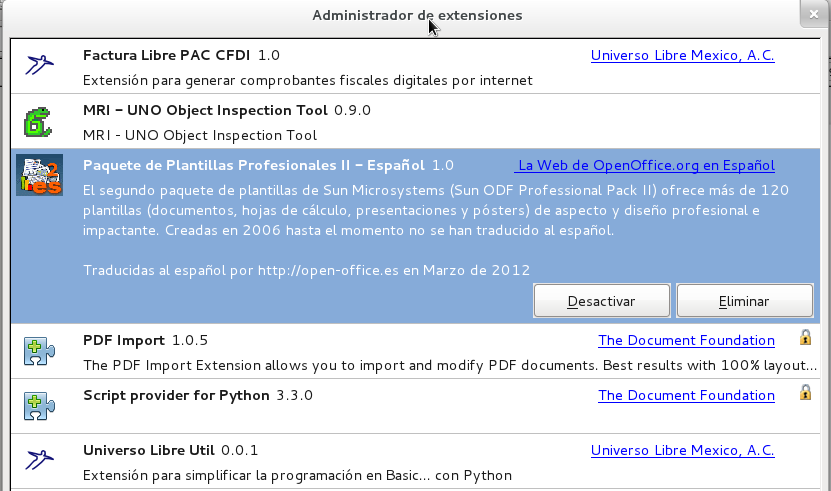Open The Document Foundation link for PDF Import
831x491 pixels.
pos(686,340)
